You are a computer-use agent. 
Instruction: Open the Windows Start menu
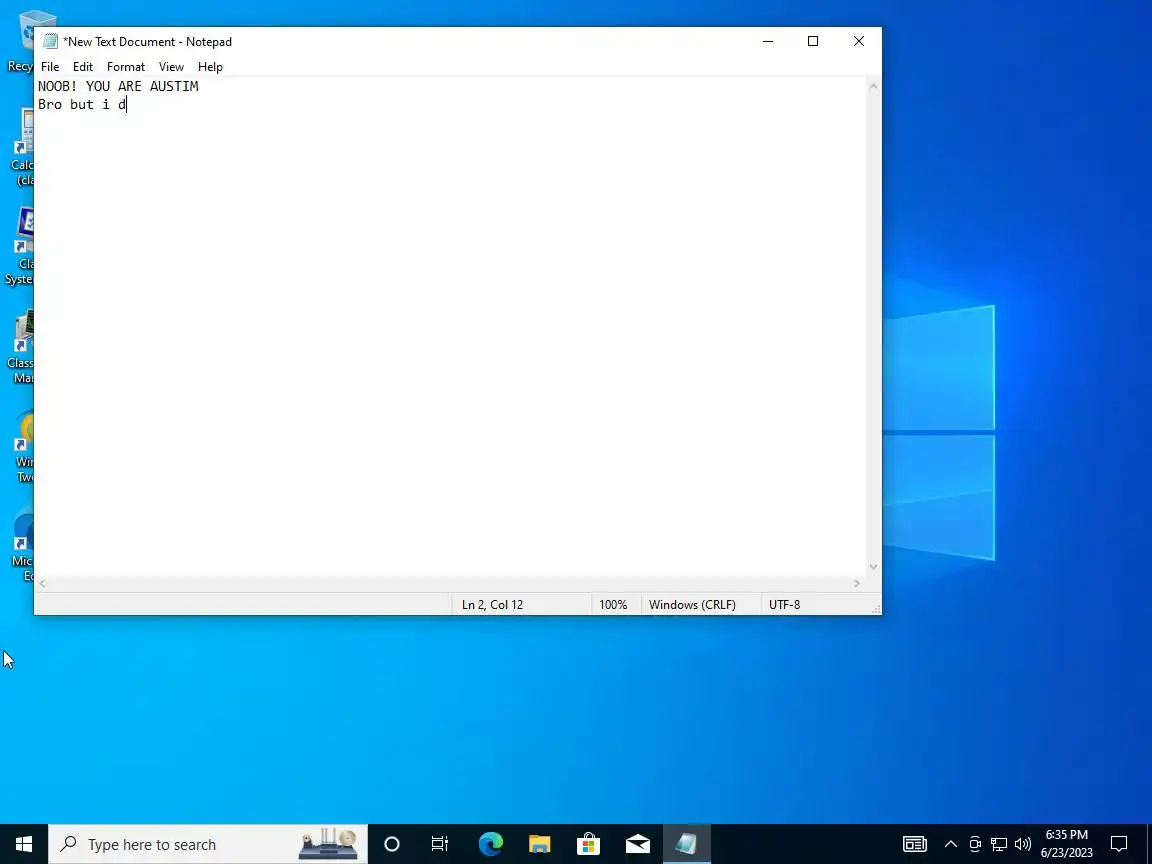click(24, 844)
